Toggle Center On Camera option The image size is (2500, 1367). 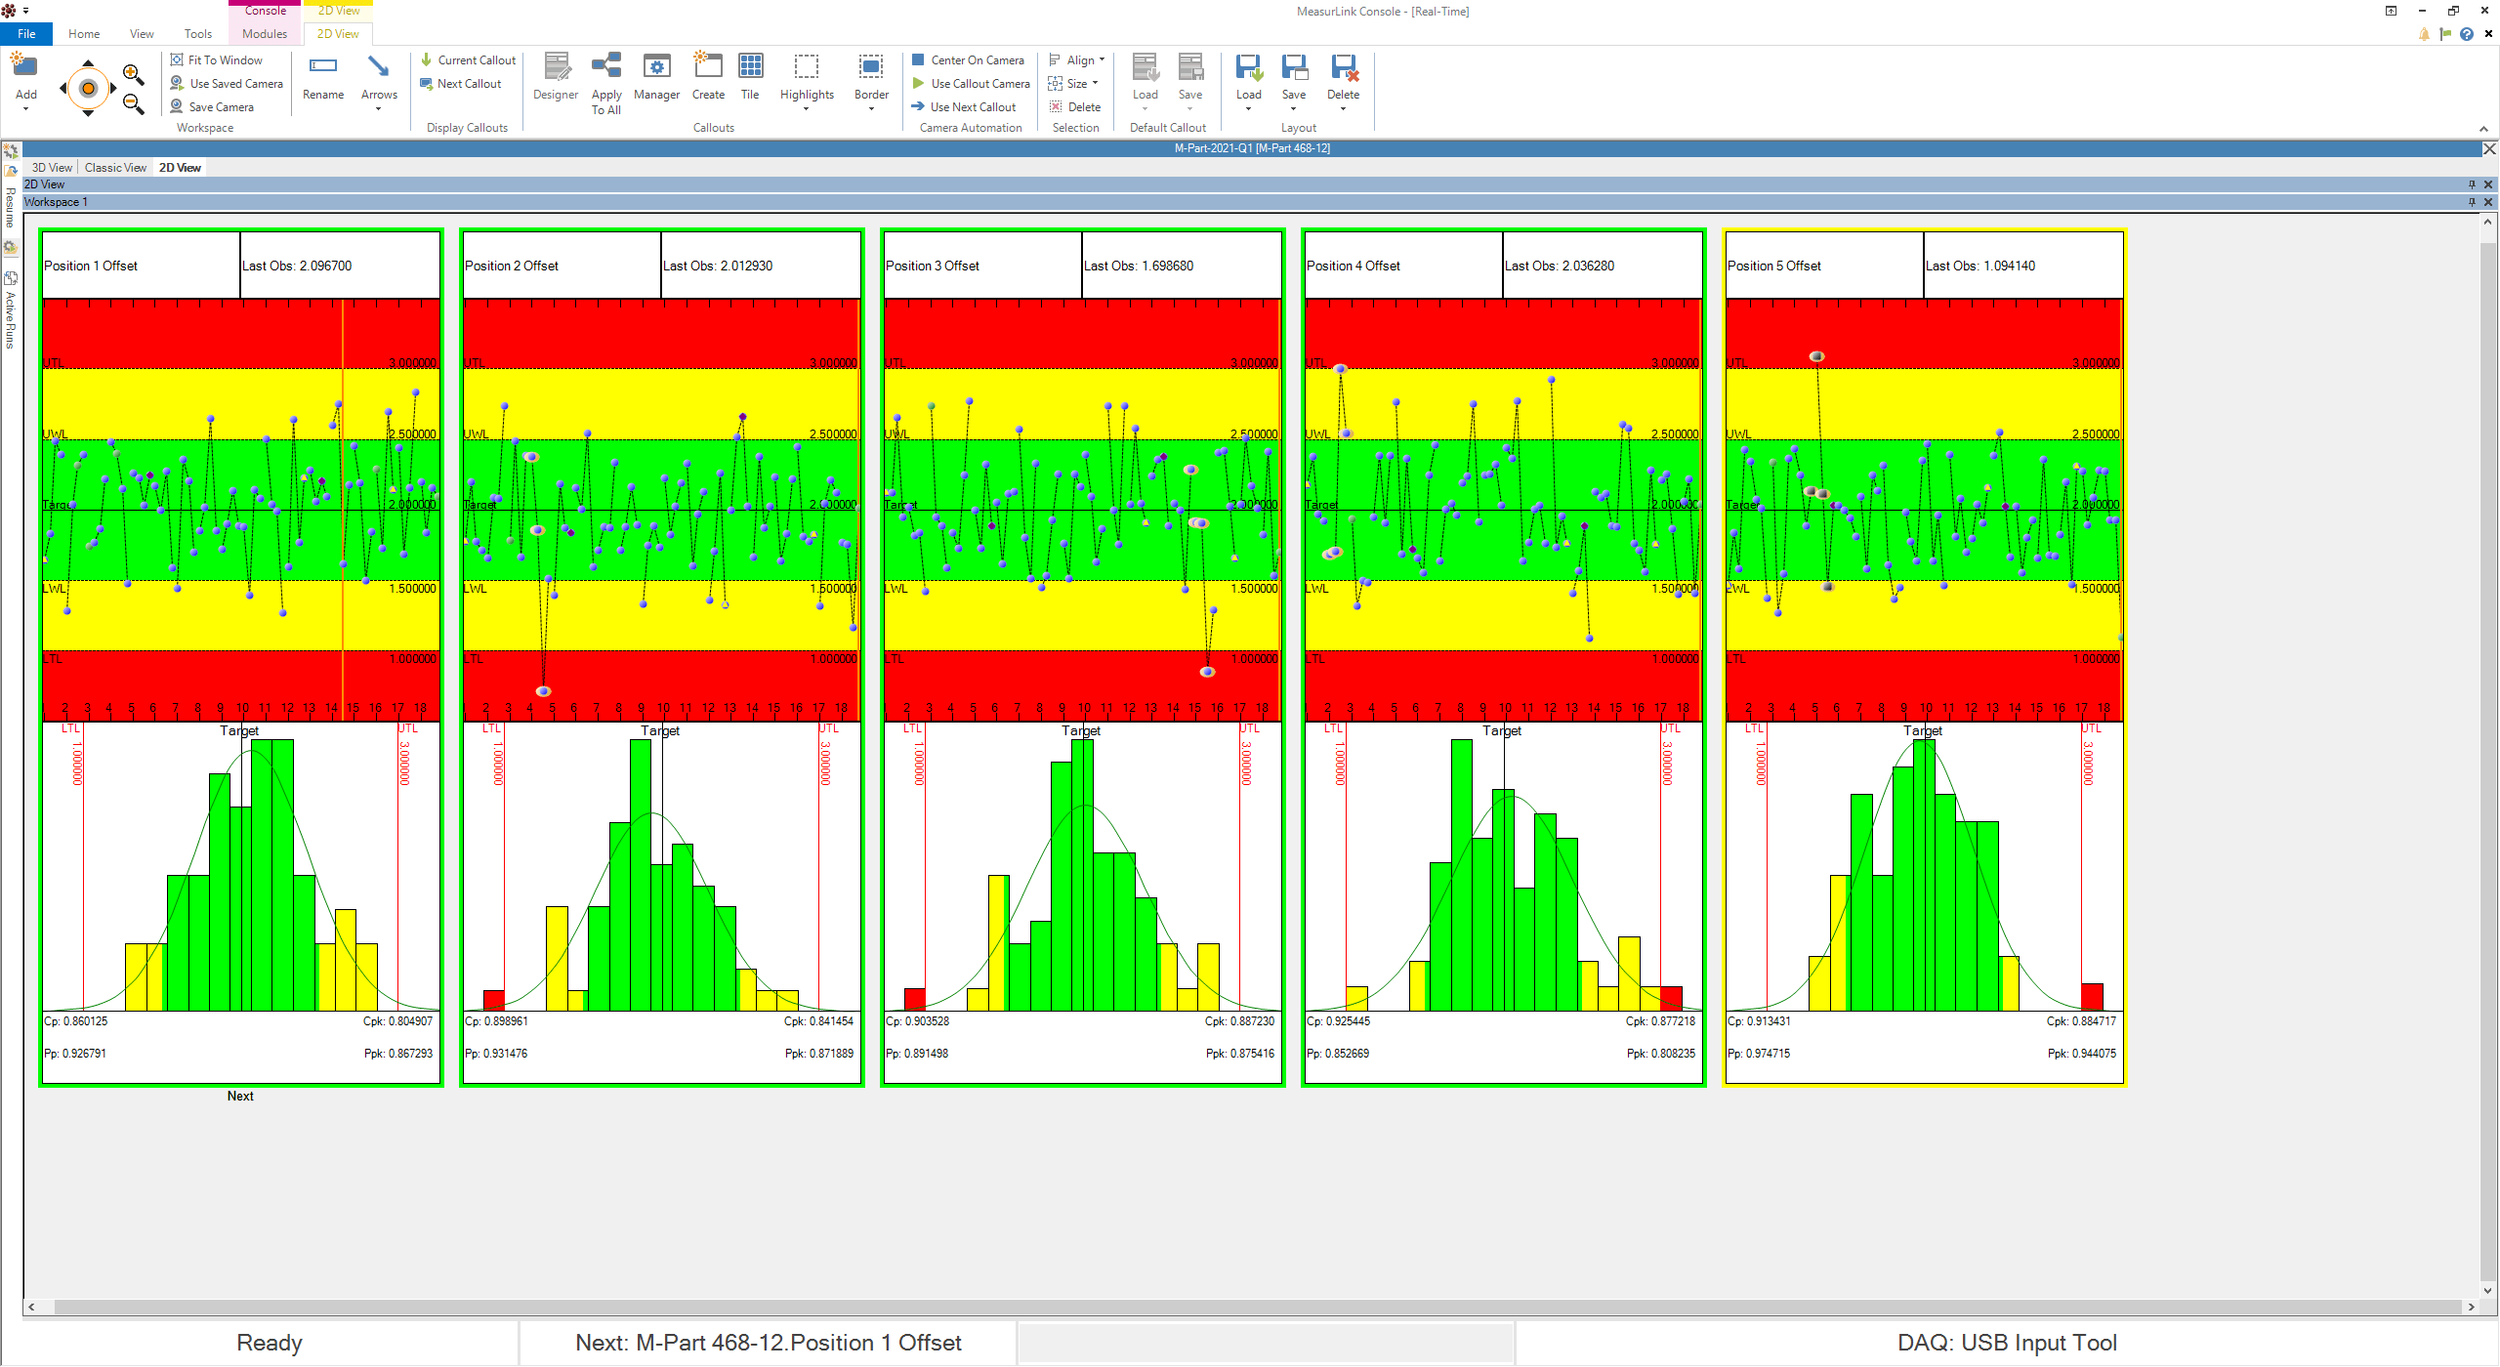[968, 60]
